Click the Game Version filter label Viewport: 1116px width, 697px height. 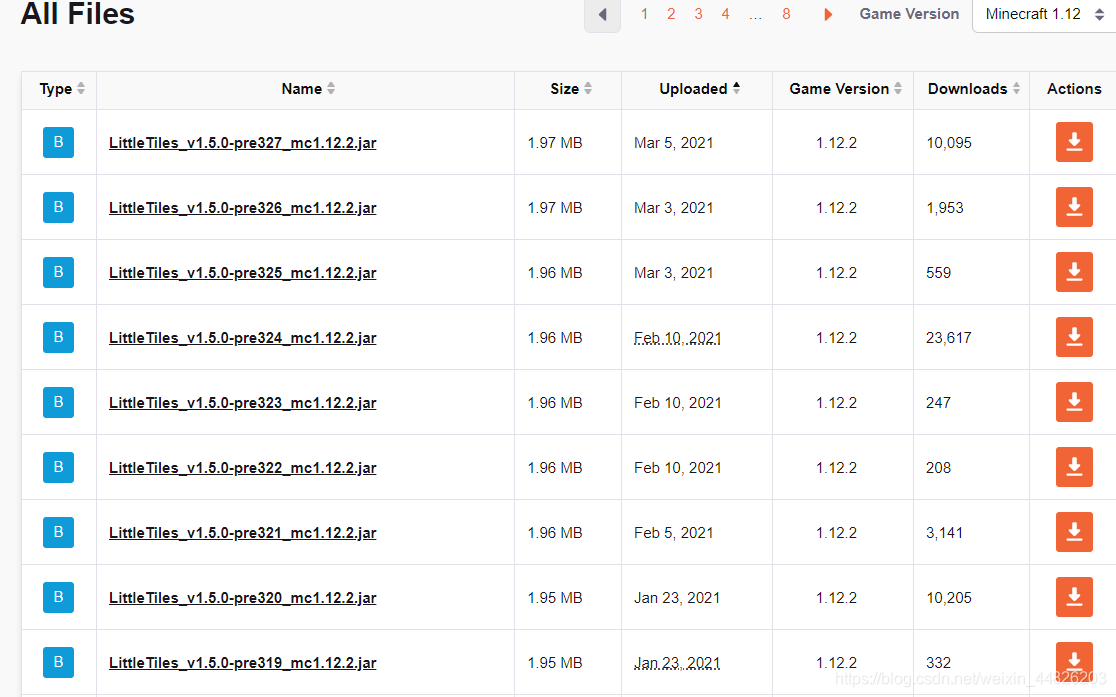click(909, 14)
